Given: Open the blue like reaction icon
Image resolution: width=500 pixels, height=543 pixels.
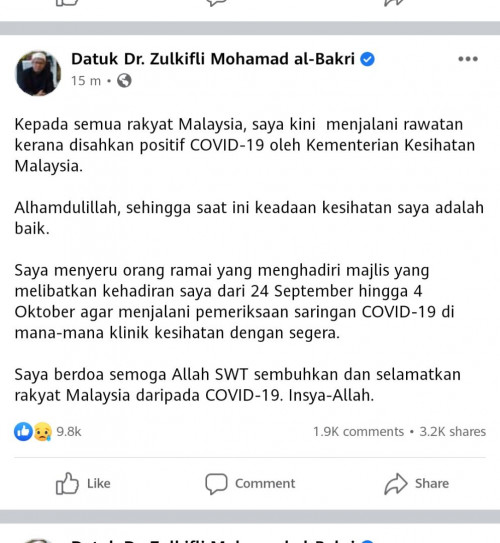Looking at the screenshot, I should pos(23,431).
